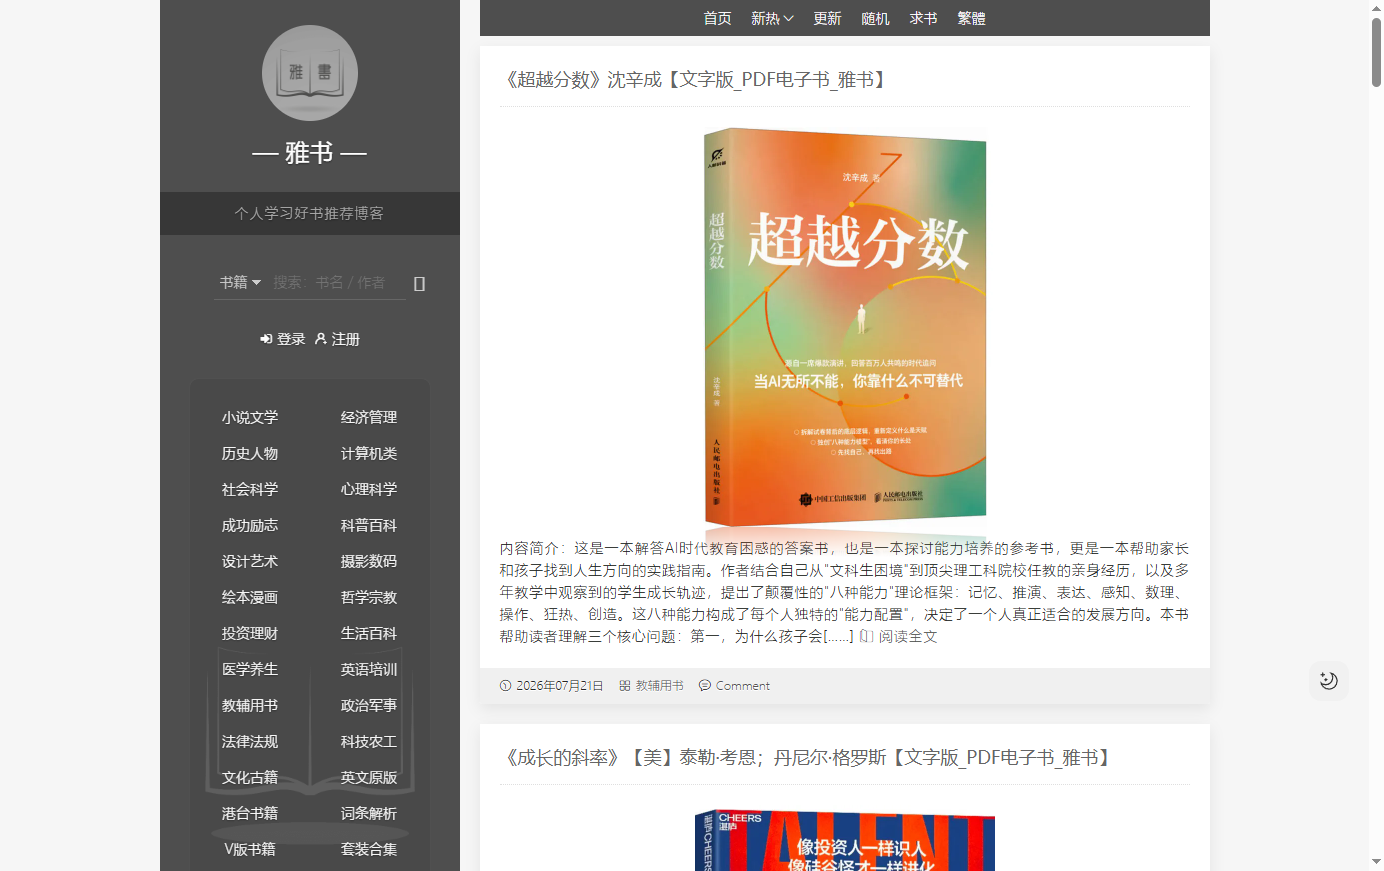The image size is (1384, 871).
Task: Open the 《成长的斜率》 post title
Action: point(807,758)
